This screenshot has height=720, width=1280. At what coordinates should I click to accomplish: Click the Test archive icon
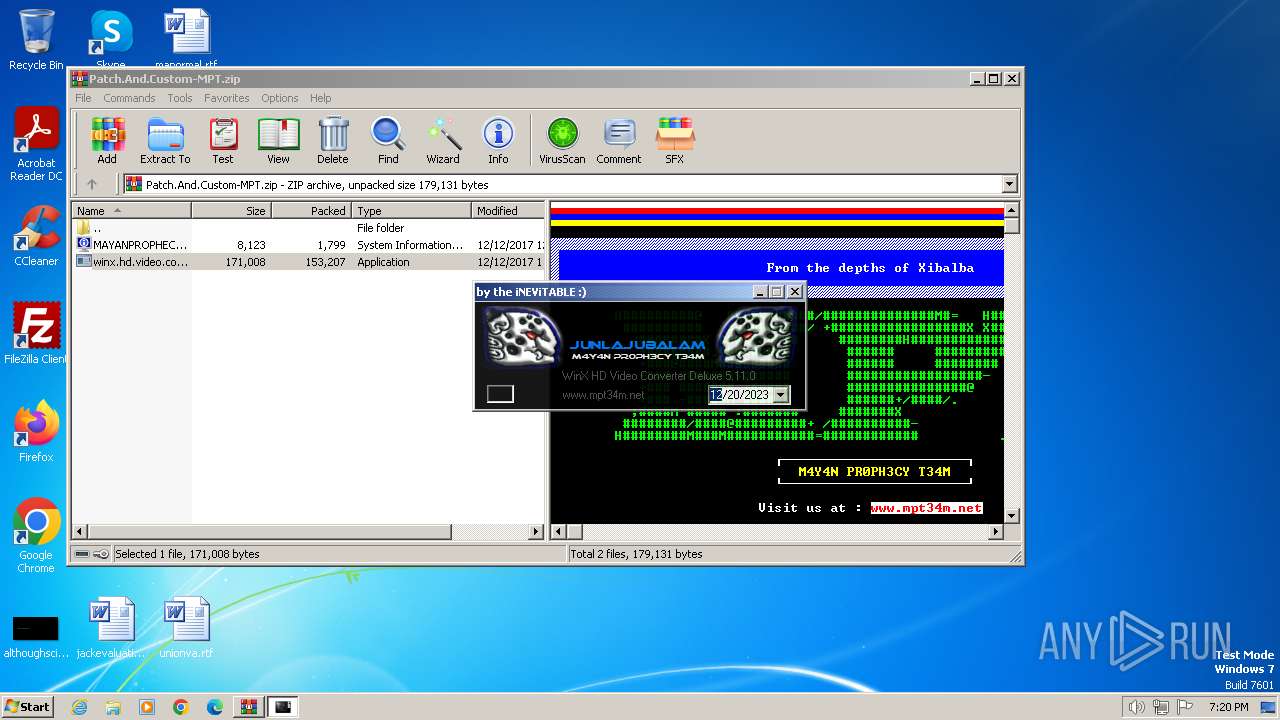(223, 140)
